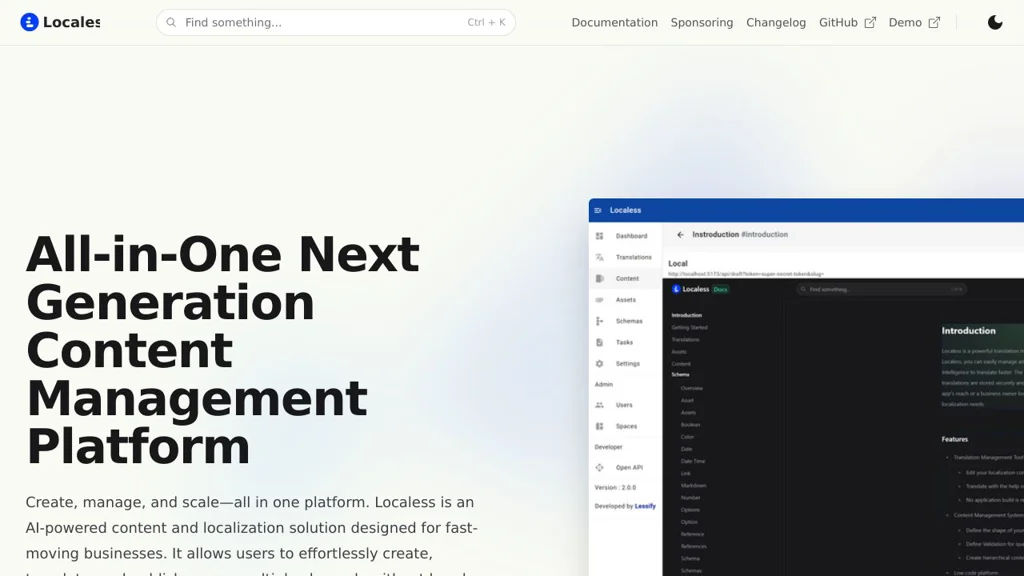
Task: Click the Features heading in dark preview
Action: pos(955,440)
